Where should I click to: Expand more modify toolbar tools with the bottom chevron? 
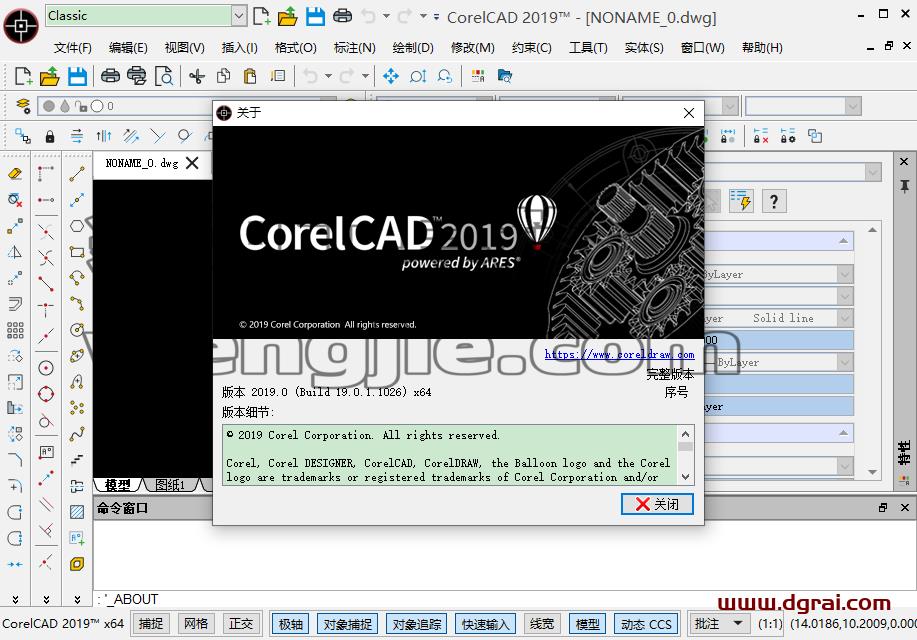click(15, 599)
